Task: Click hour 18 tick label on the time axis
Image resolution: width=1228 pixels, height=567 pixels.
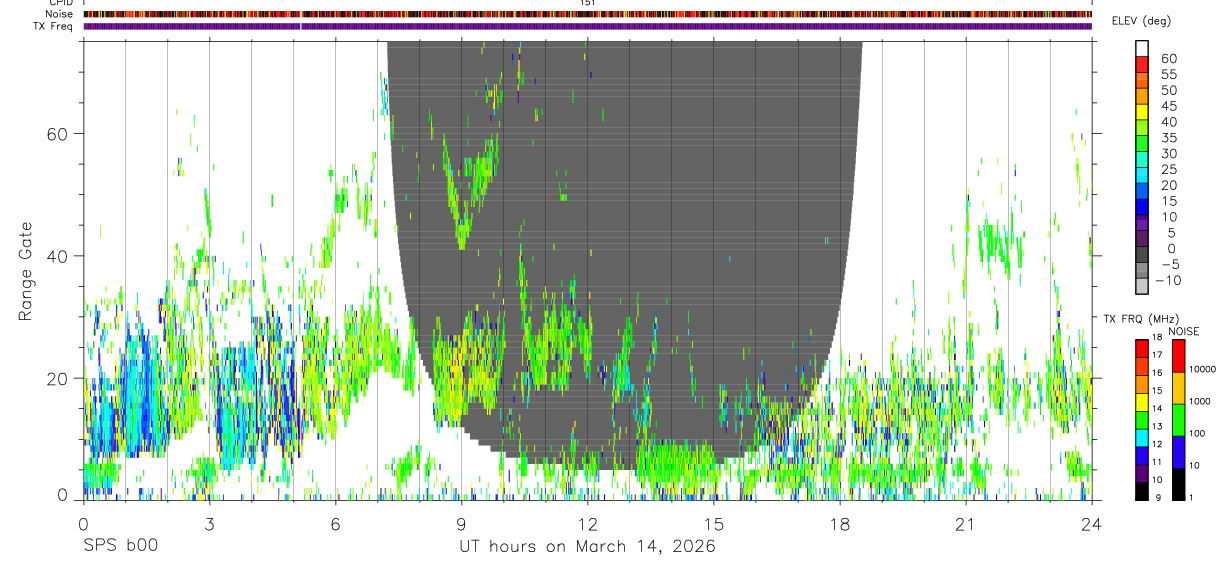Action: pyautogui.click(x=839, y=523)
